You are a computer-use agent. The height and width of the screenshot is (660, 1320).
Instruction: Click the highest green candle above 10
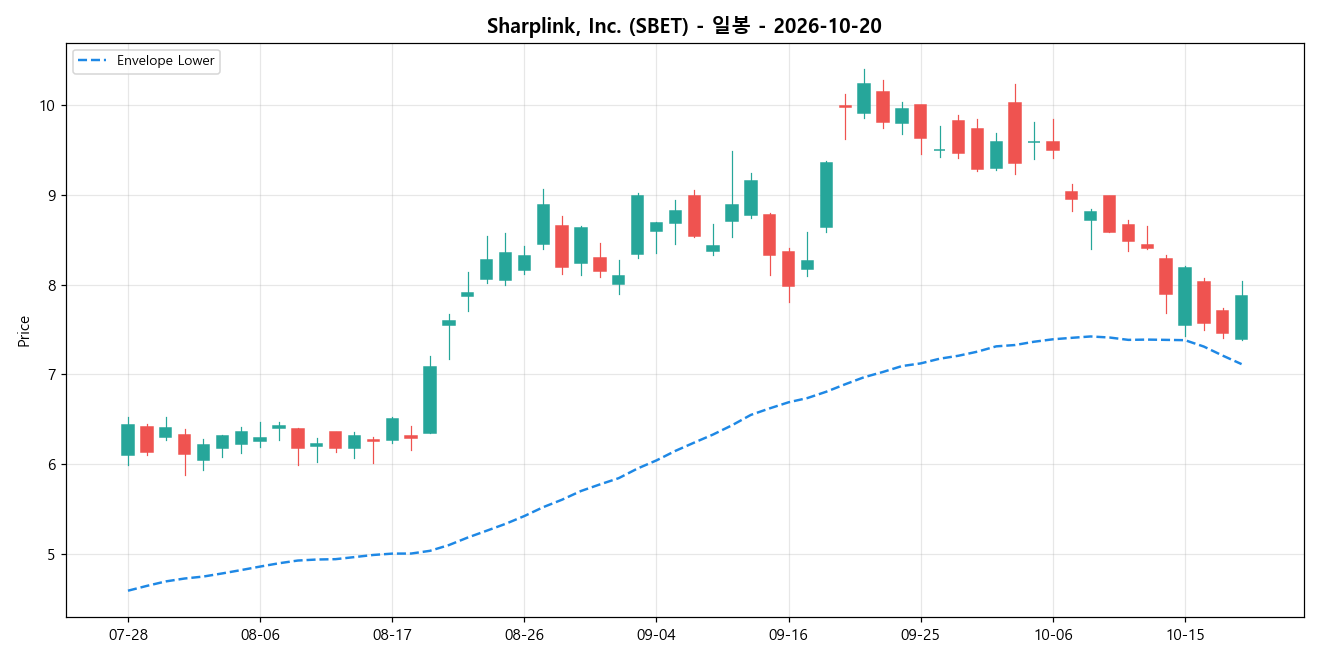point(864,98)
